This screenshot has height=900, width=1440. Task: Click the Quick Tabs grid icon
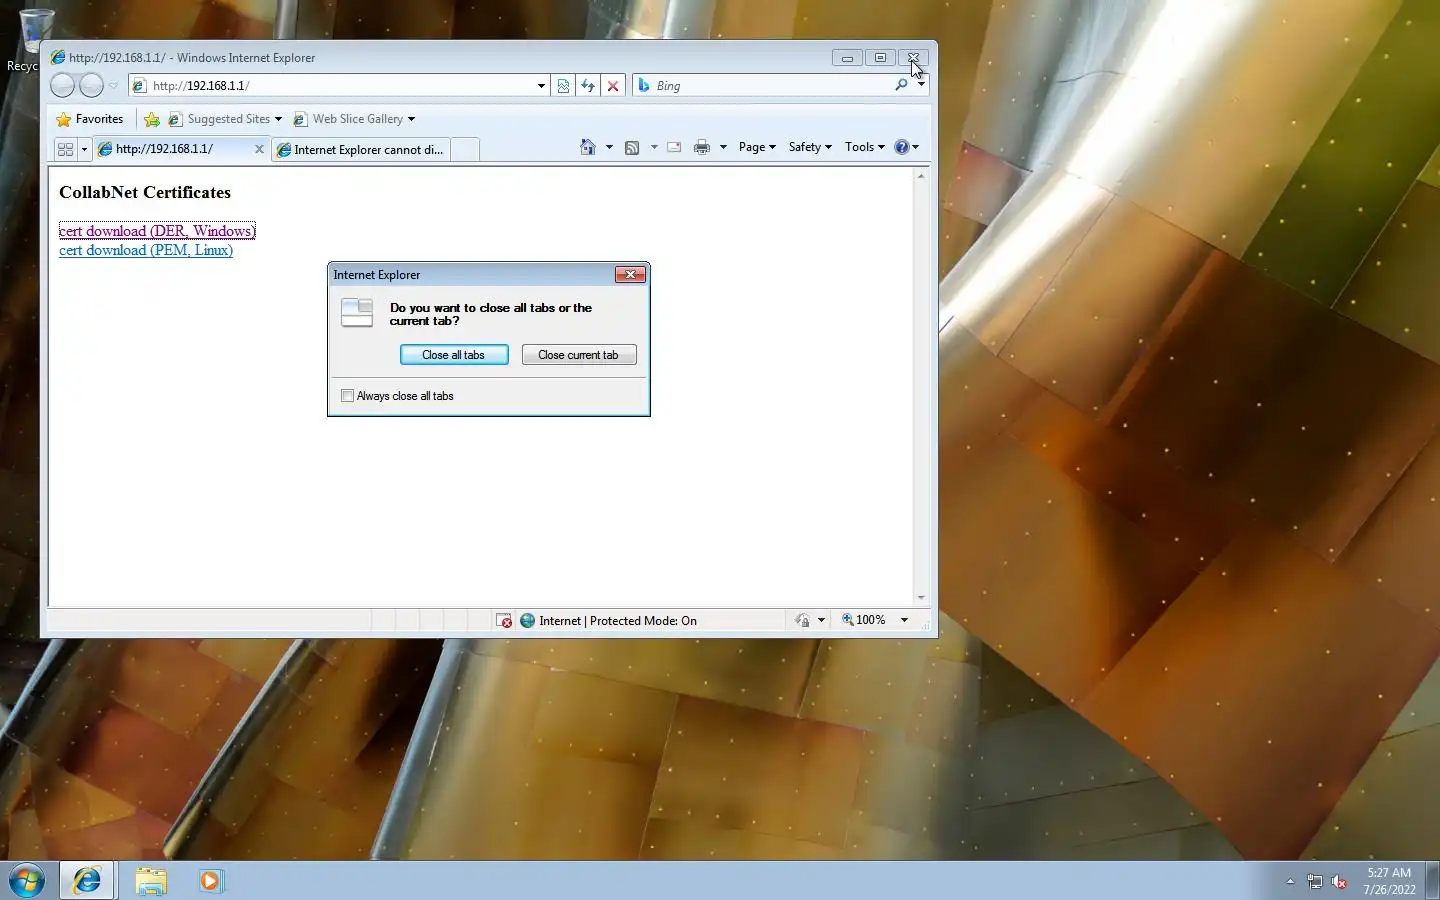coord(65,149)
